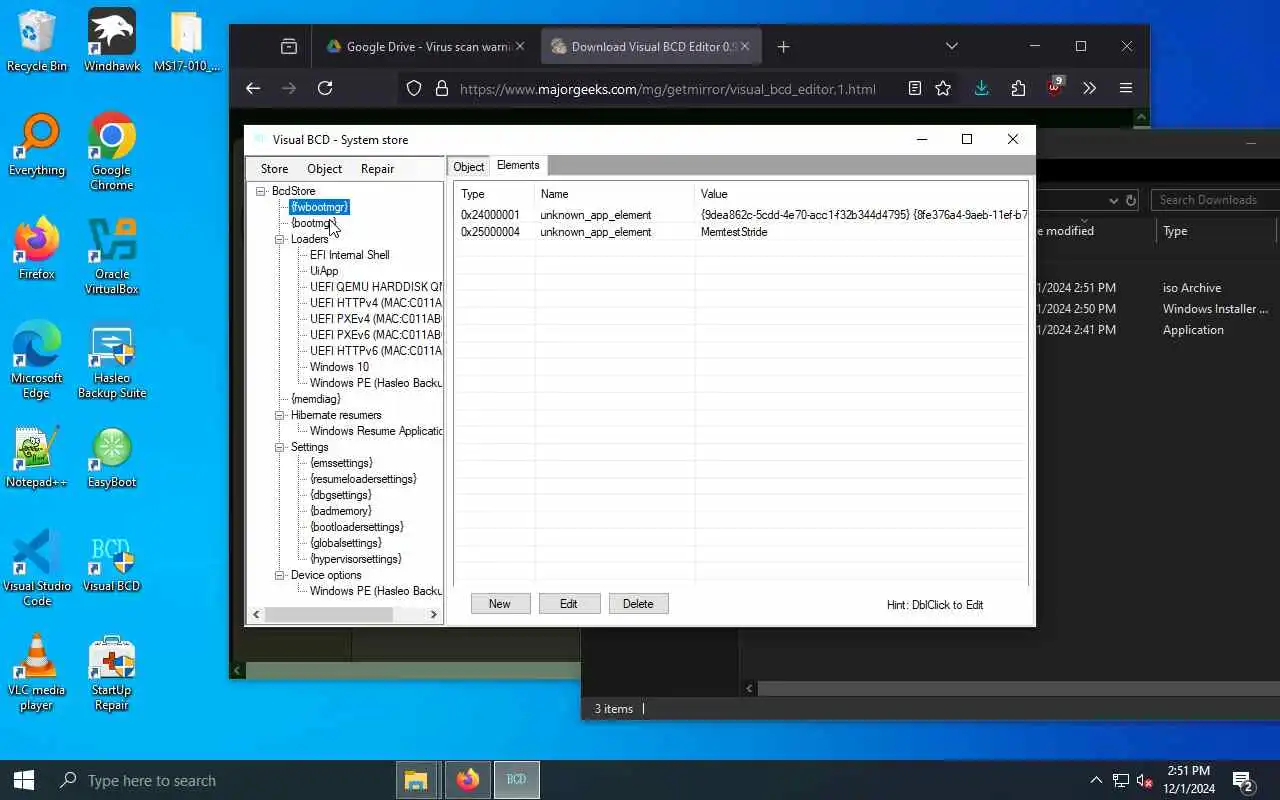Open the Object menu in Visual BCD

pos(324,169)
